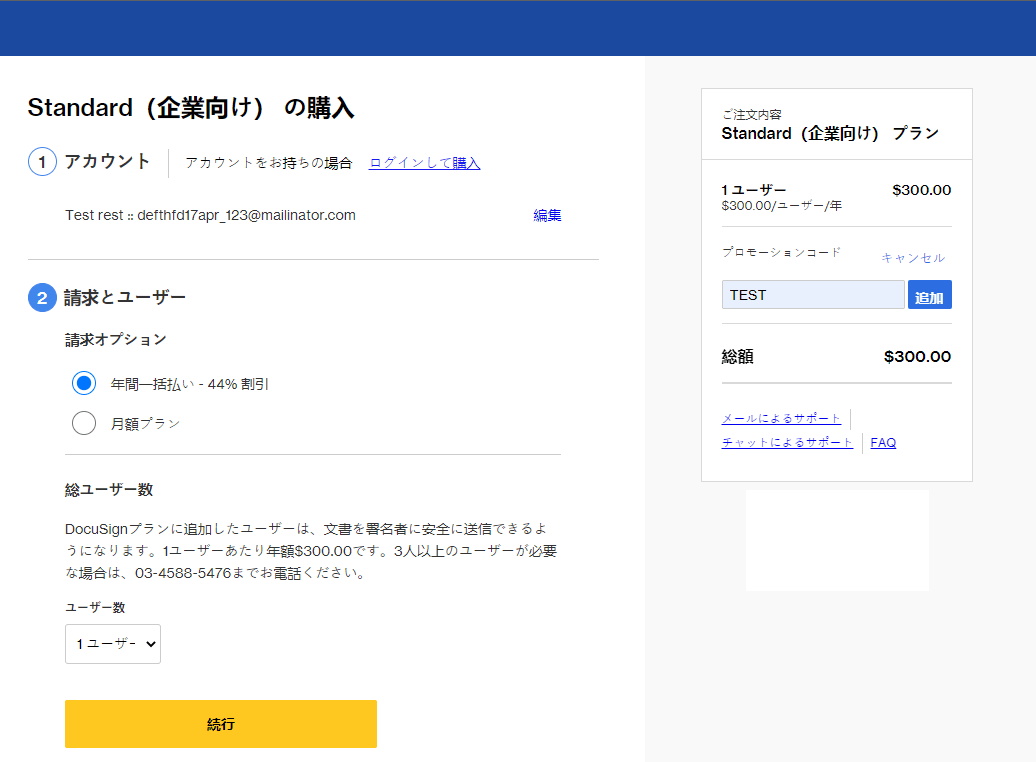
Task: Open the ユーザー数 dropdown
Action: pyautogui.click(x=113, y=644)
